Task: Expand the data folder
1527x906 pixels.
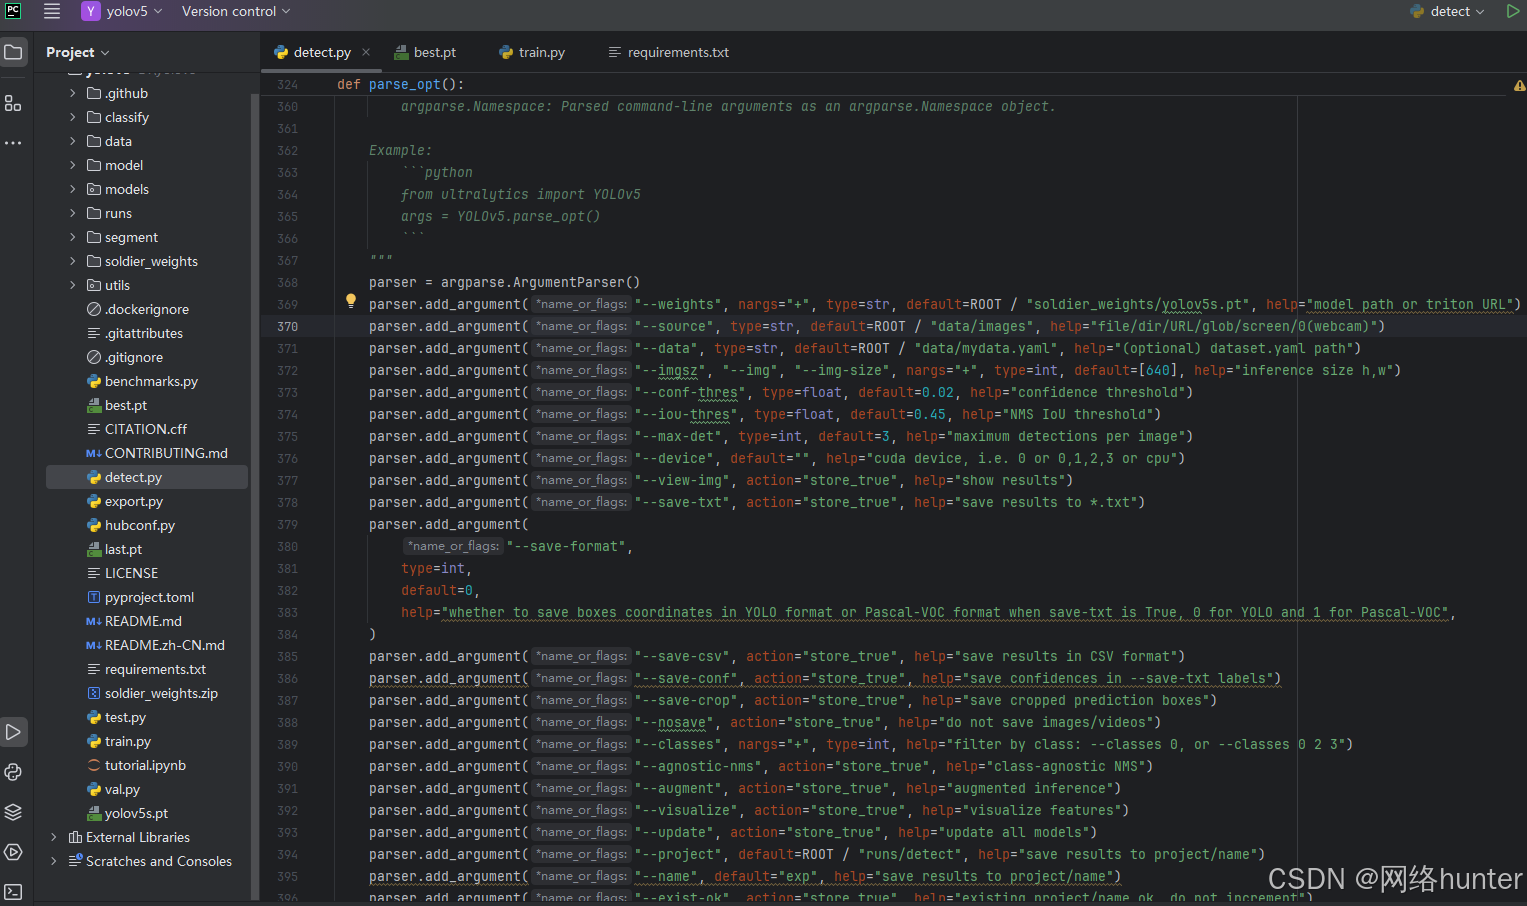Action: pos(72,141)
